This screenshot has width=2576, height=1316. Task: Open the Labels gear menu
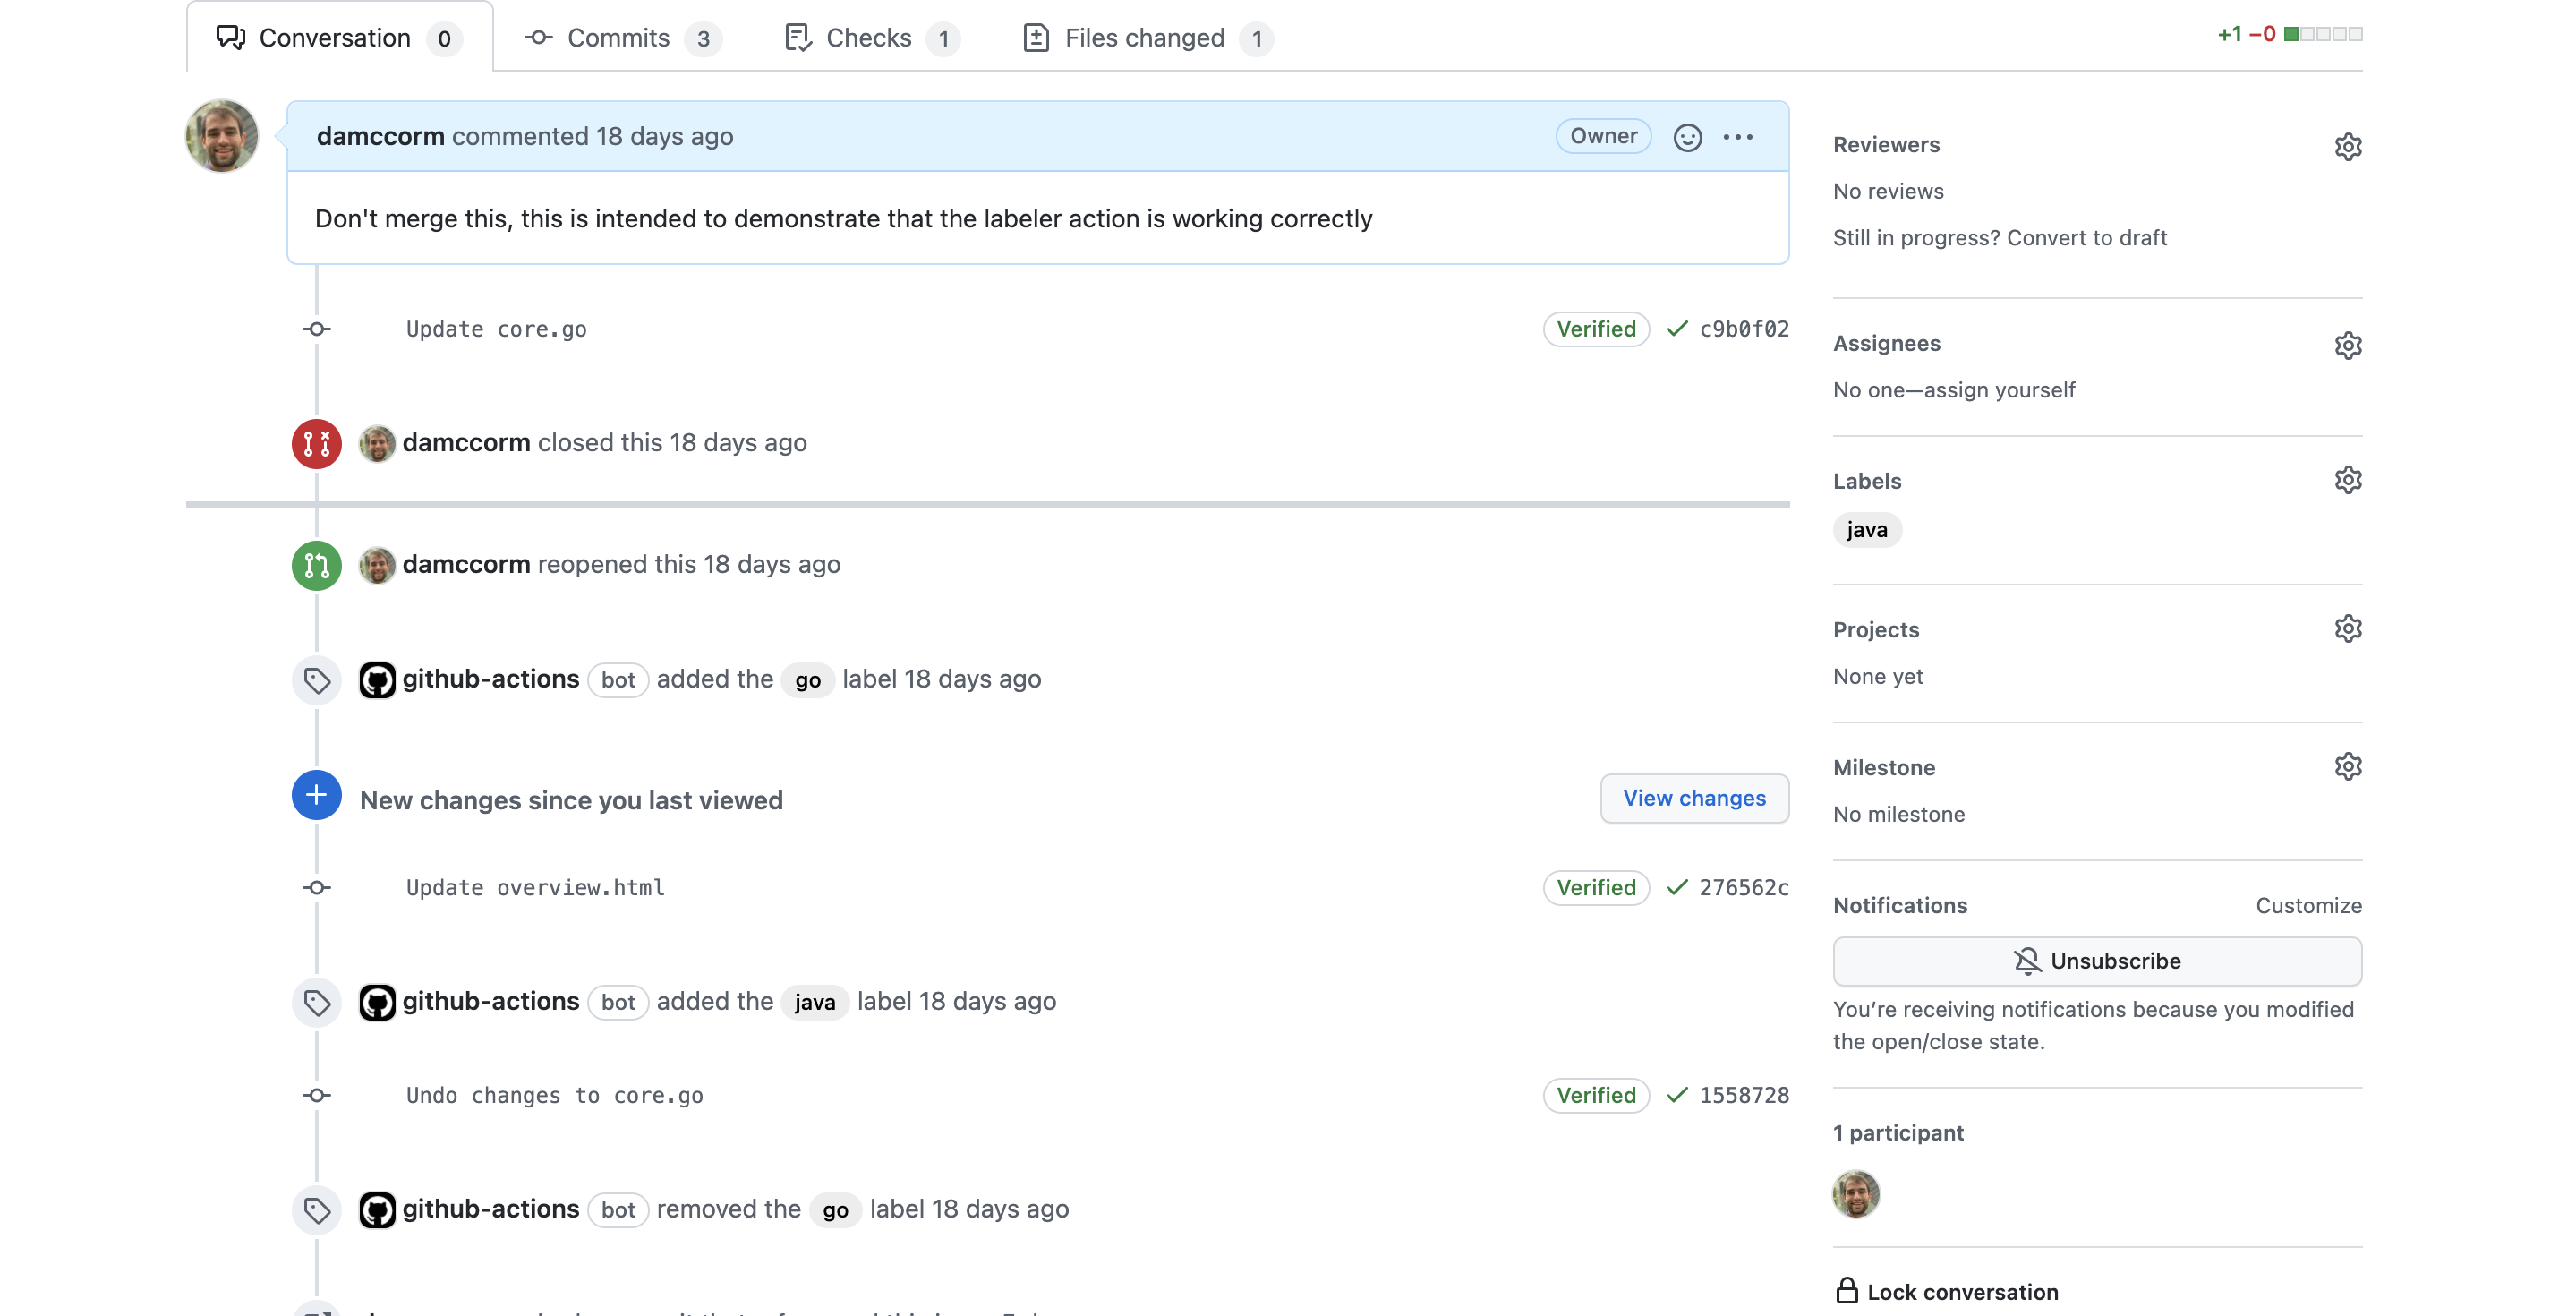click(2347, 480)
